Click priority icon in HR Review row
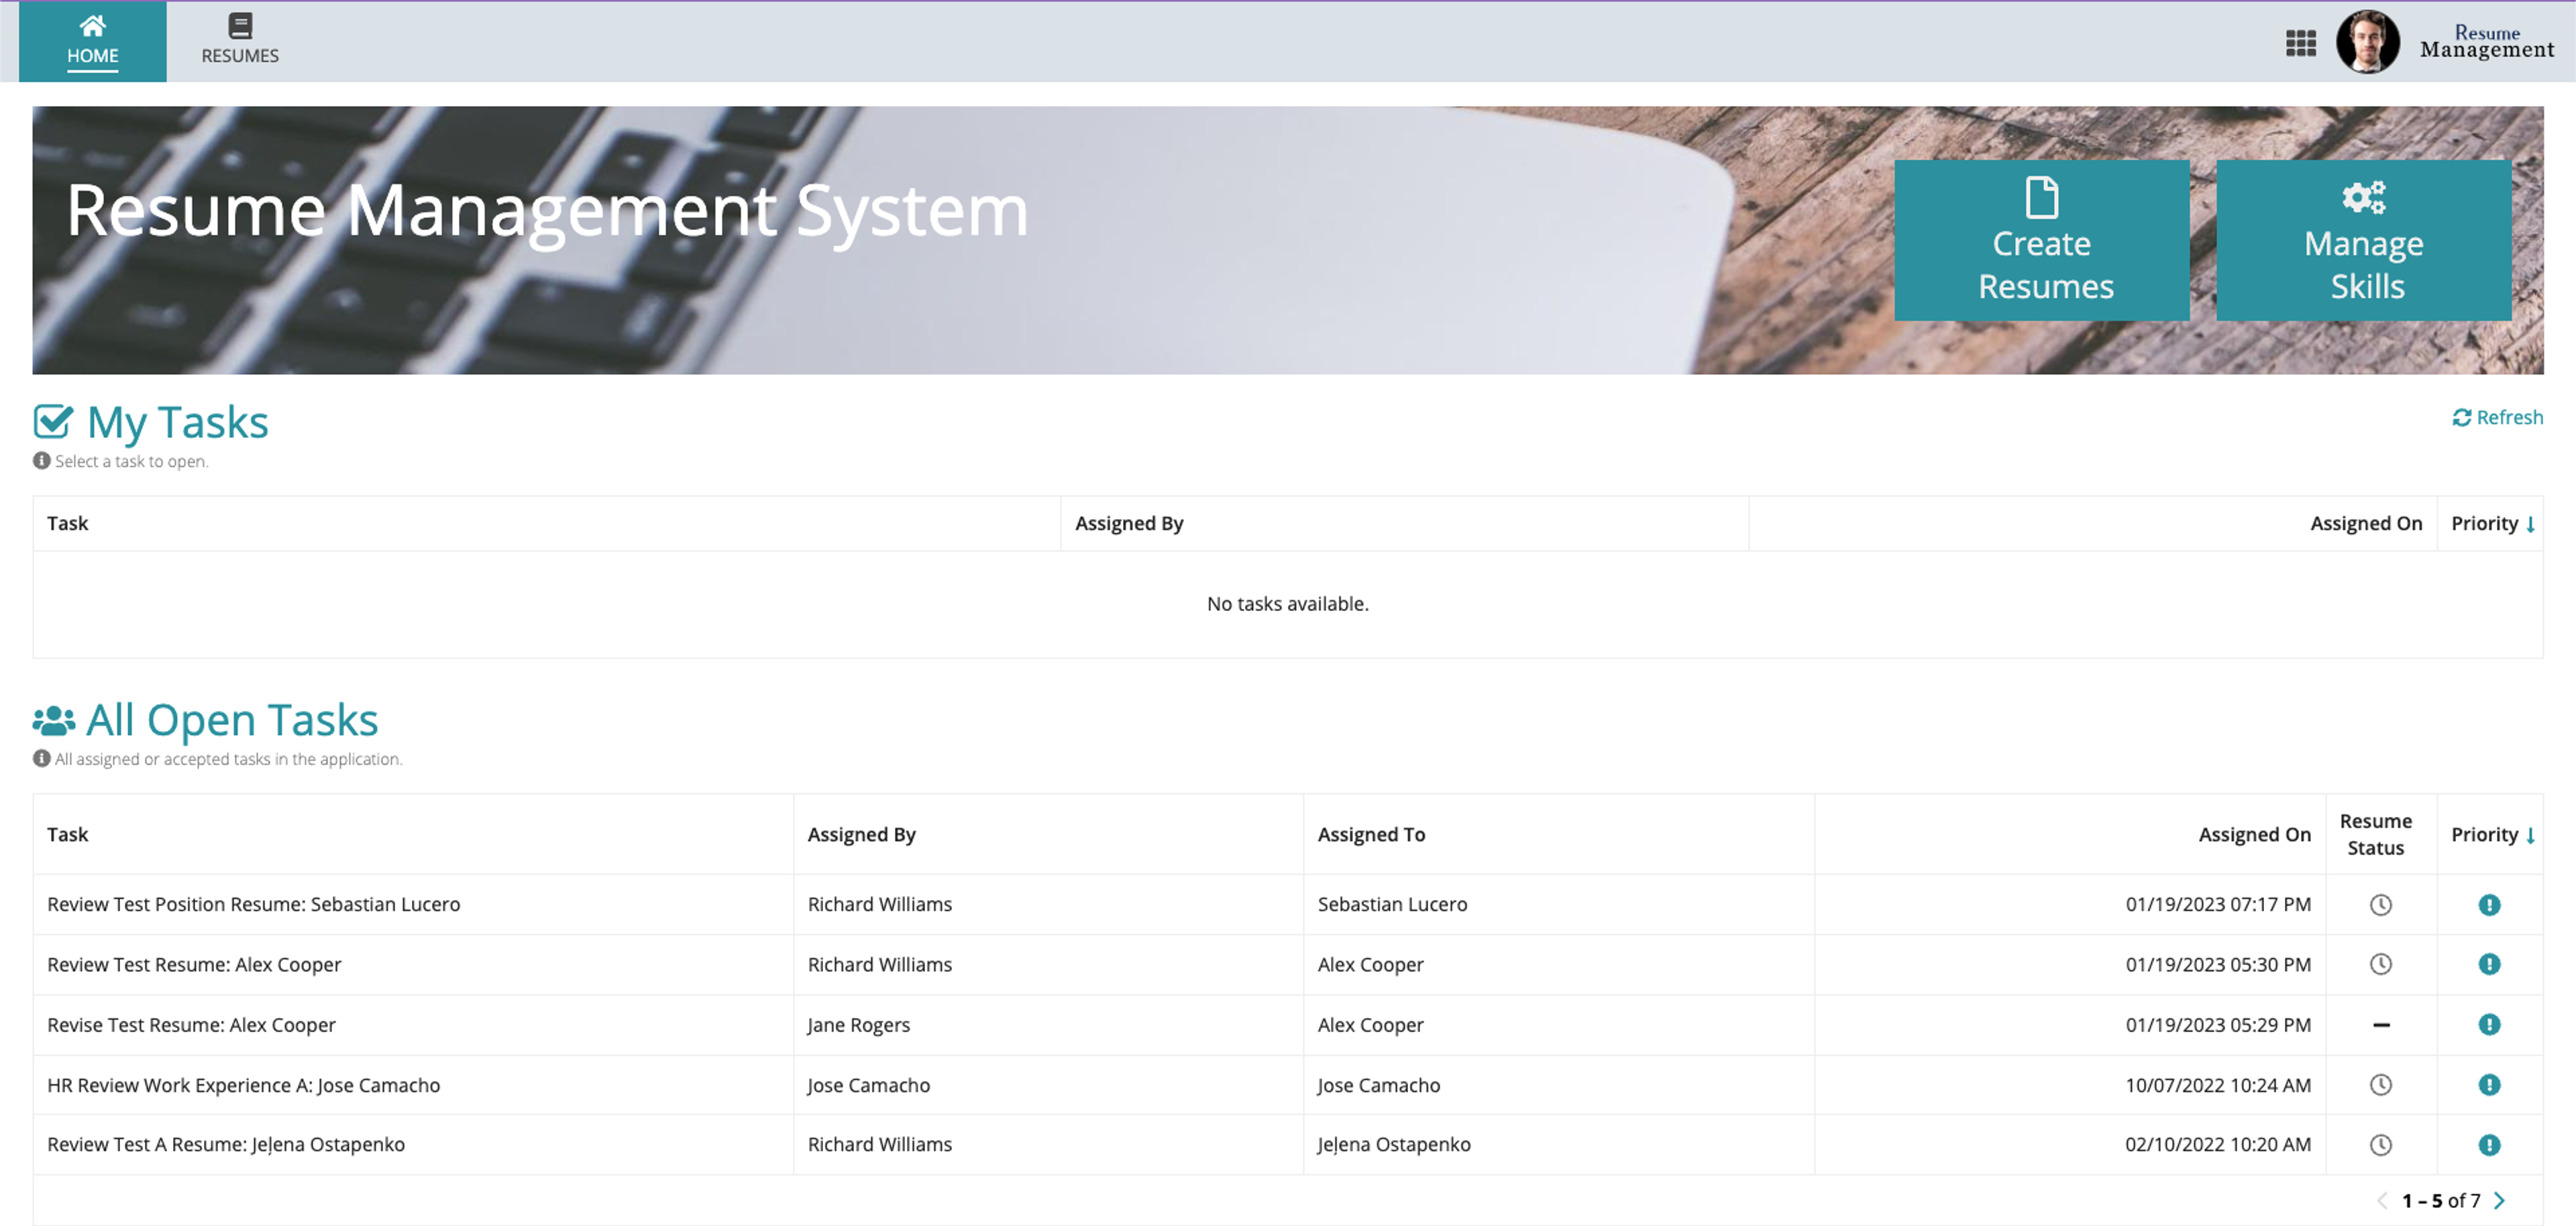 2489,1085
